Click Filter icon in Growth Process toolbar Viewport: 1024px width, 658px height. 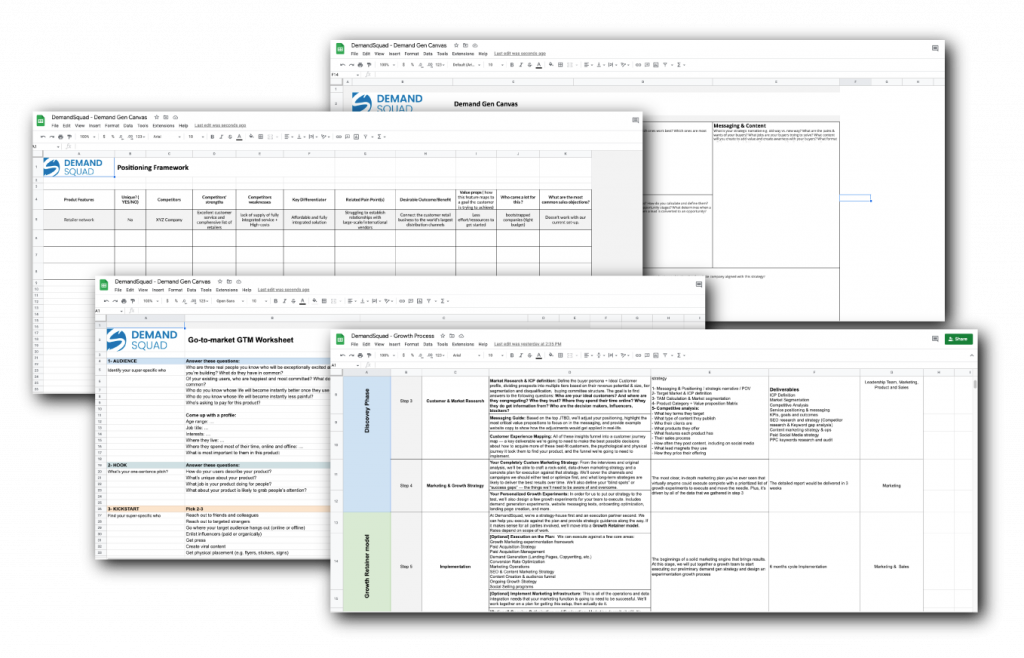tap(665, 355)
